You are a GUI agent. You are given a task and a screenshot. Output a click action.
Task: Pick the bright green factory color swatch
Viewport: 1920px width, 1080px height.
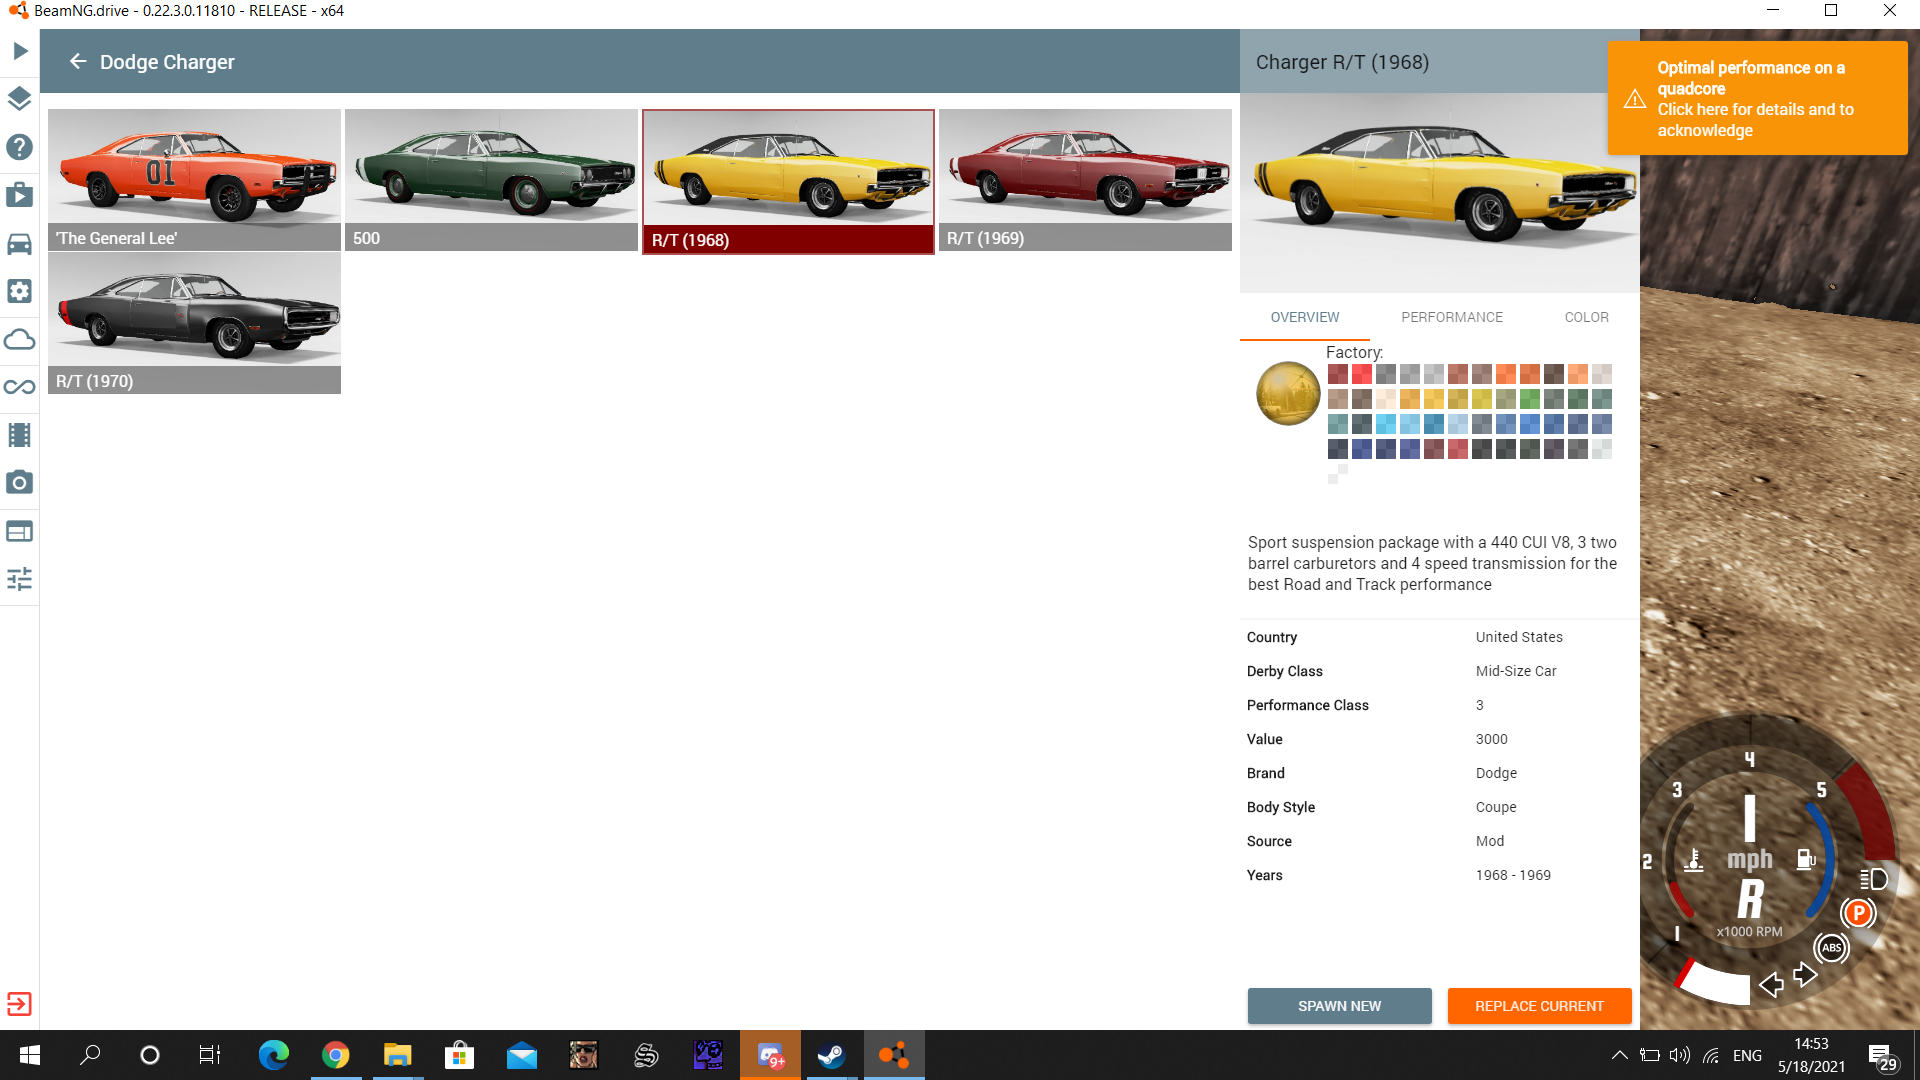coord(1530,399)
